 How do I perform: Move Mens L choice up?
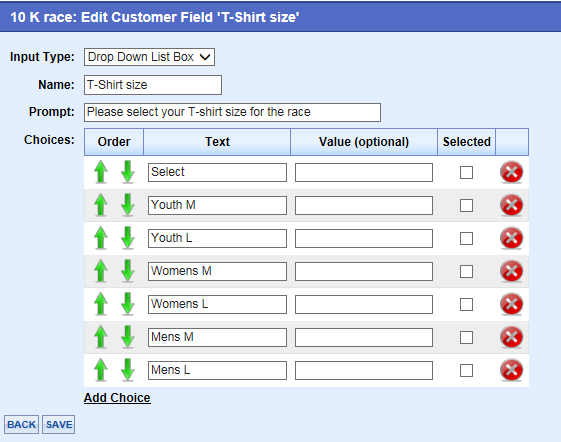click(x=101, y=370)
